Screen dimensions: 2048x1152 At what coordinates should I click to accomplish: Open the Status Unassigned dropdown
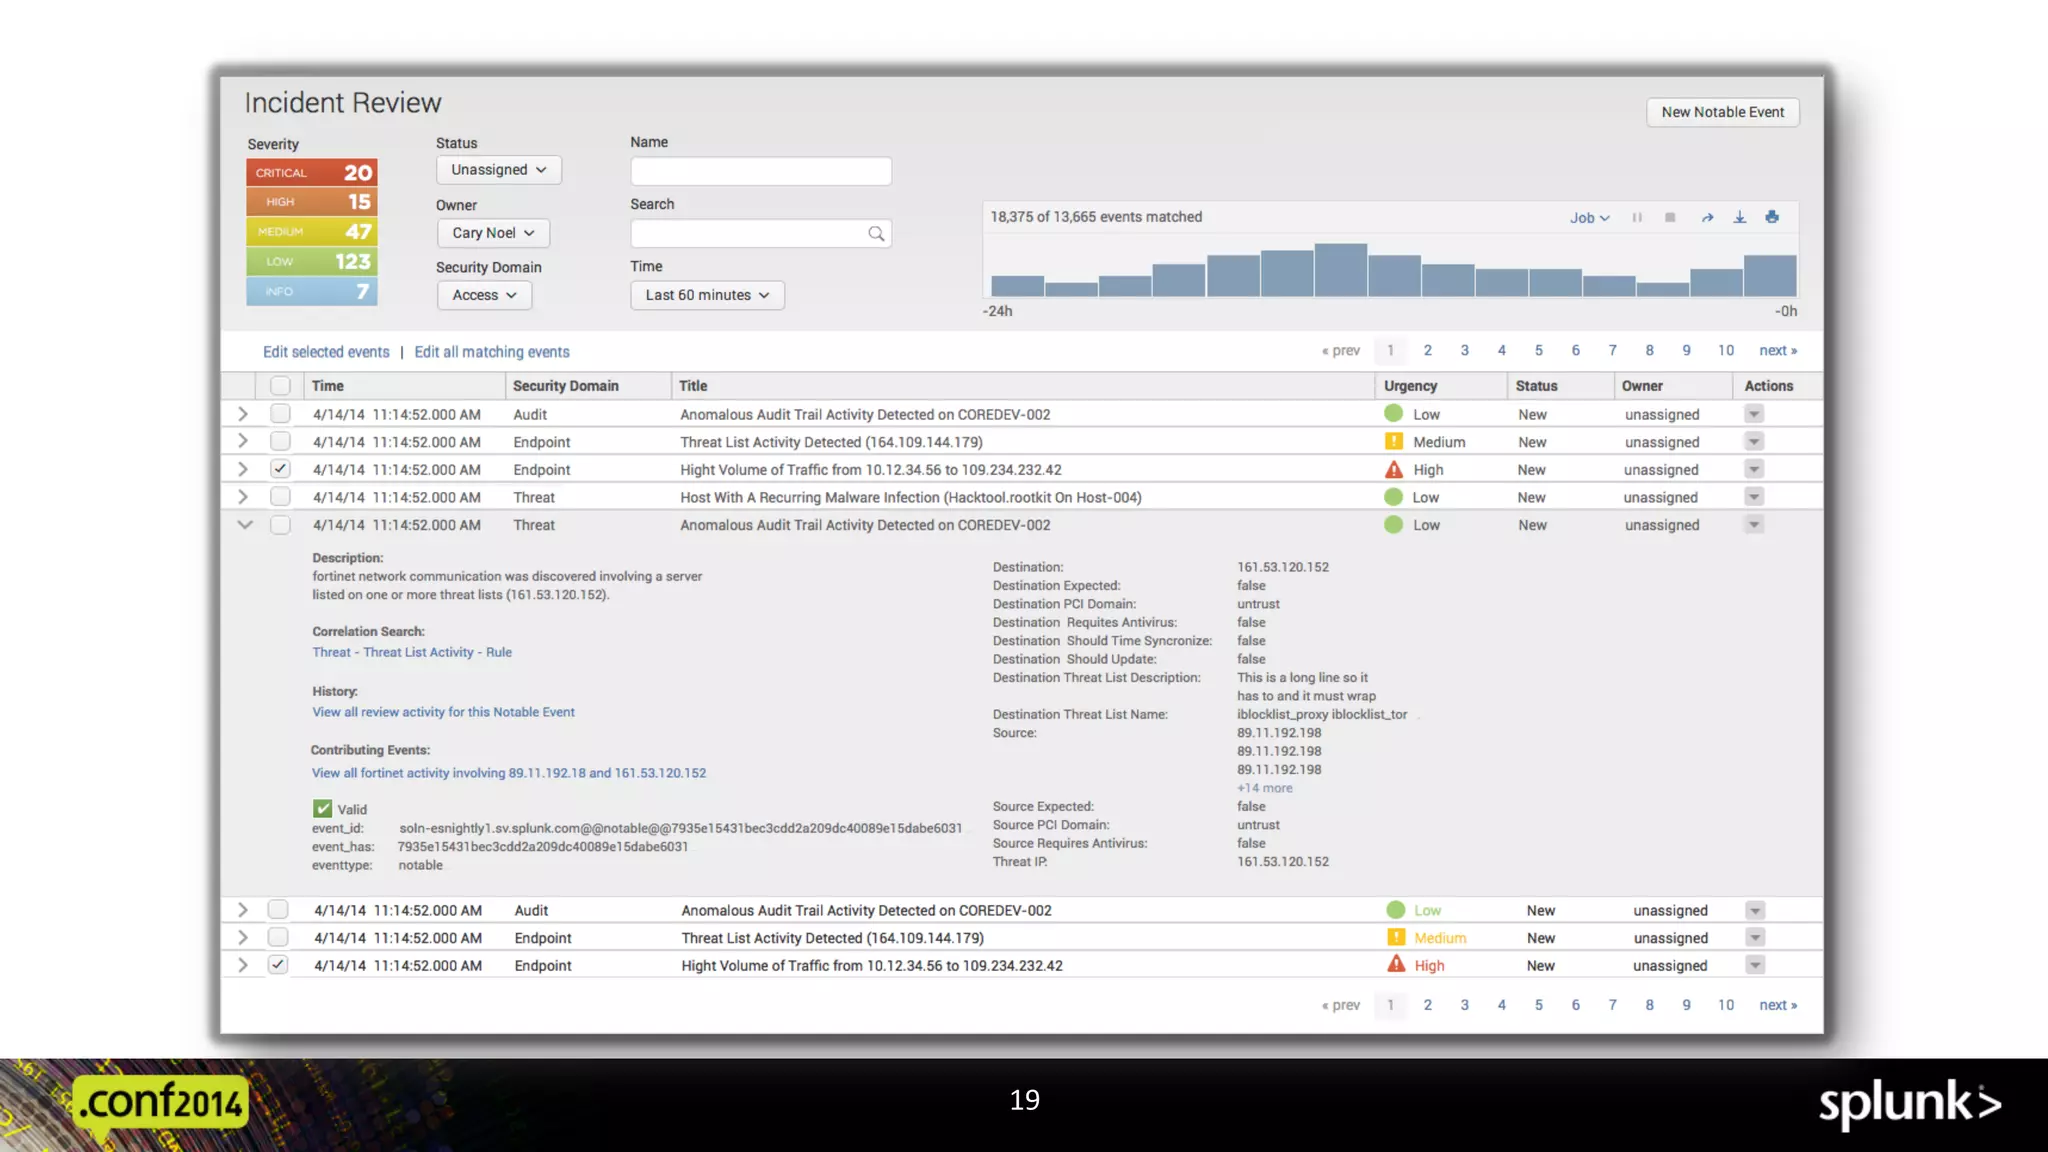[498, 170]
